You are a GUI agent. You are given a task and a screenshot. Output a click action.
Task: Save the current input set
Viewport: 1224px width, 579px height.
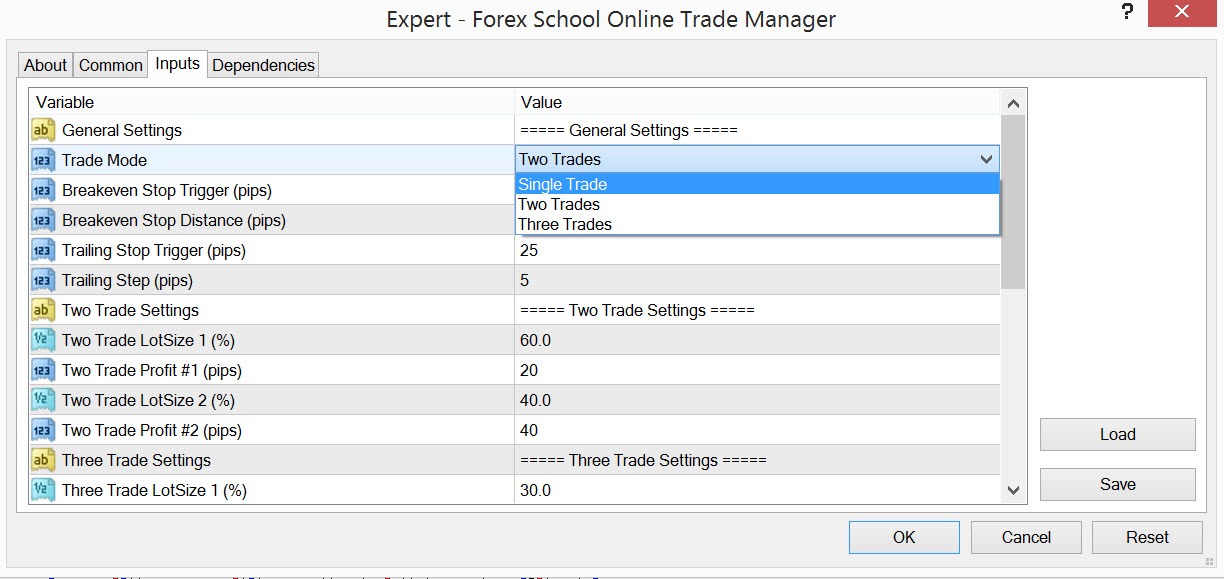coord(1117,484)
